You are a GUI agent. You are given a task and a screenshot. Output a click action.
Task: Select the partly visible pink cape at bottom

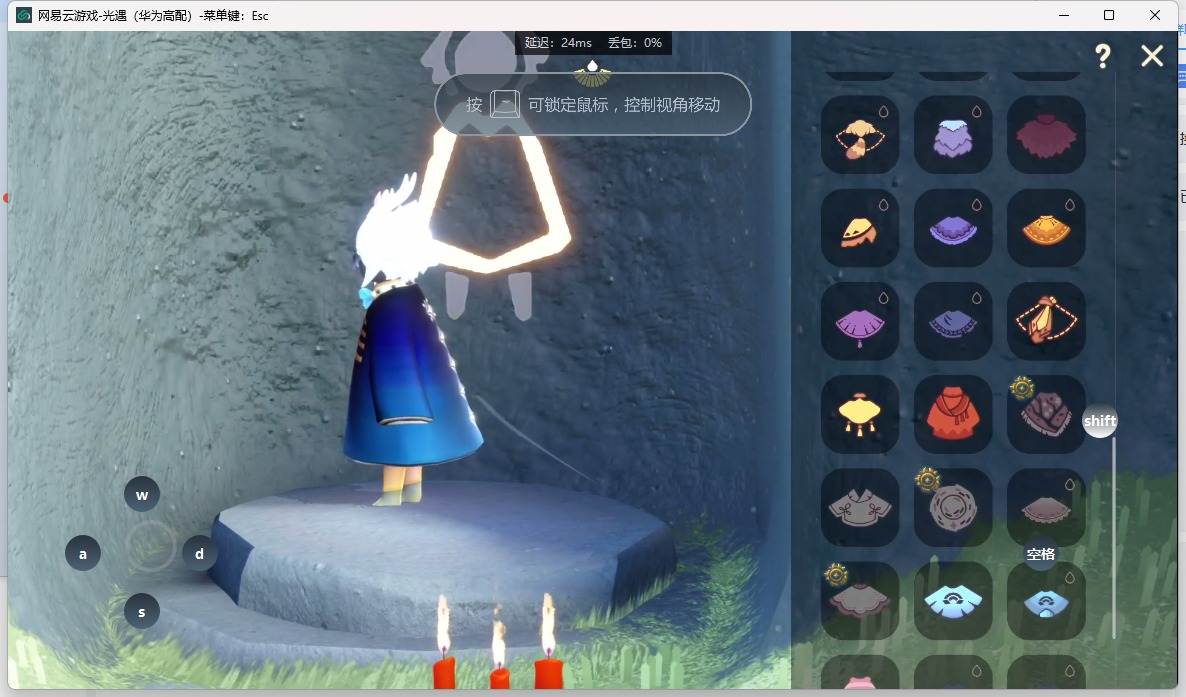(x=860, y=673)
